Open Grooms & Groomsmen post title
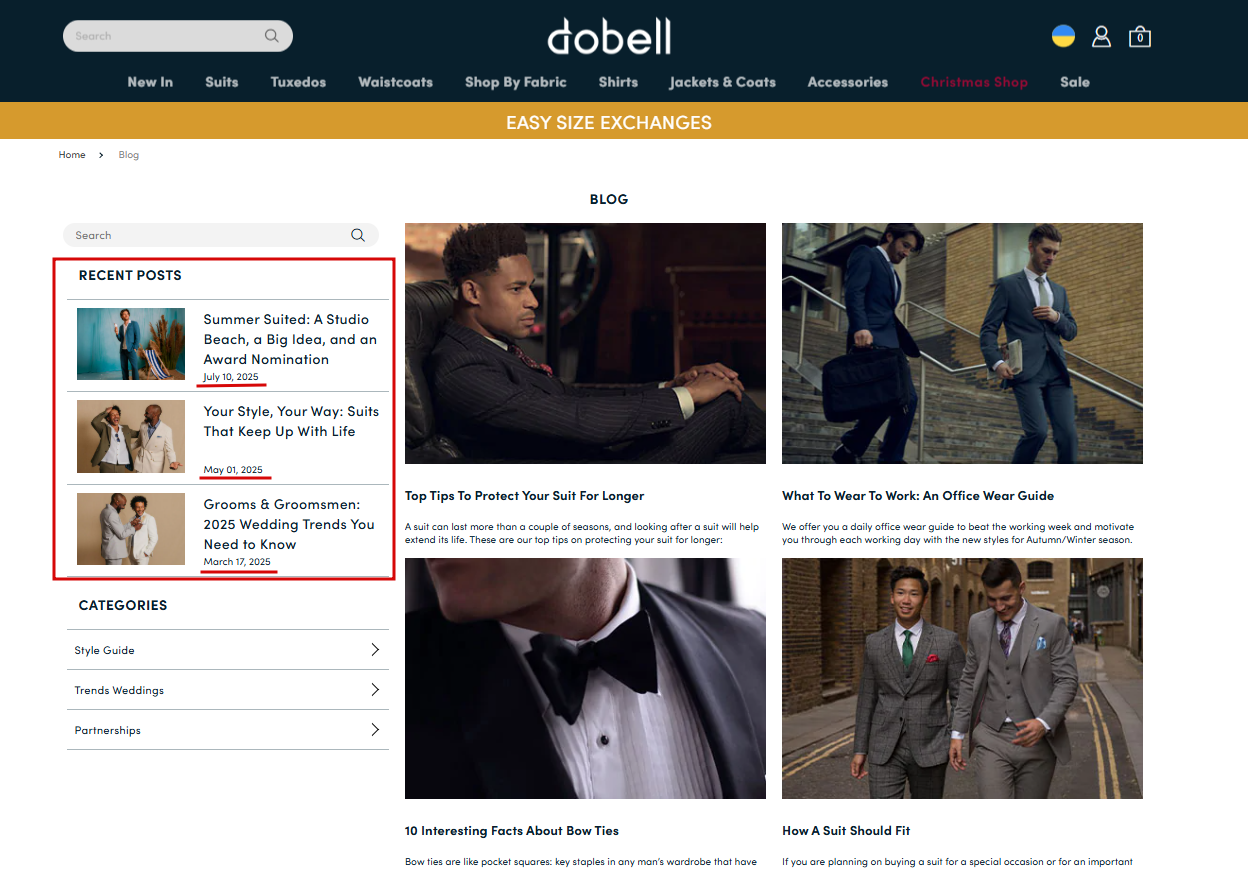1248x869 pixels. point(289,524)
